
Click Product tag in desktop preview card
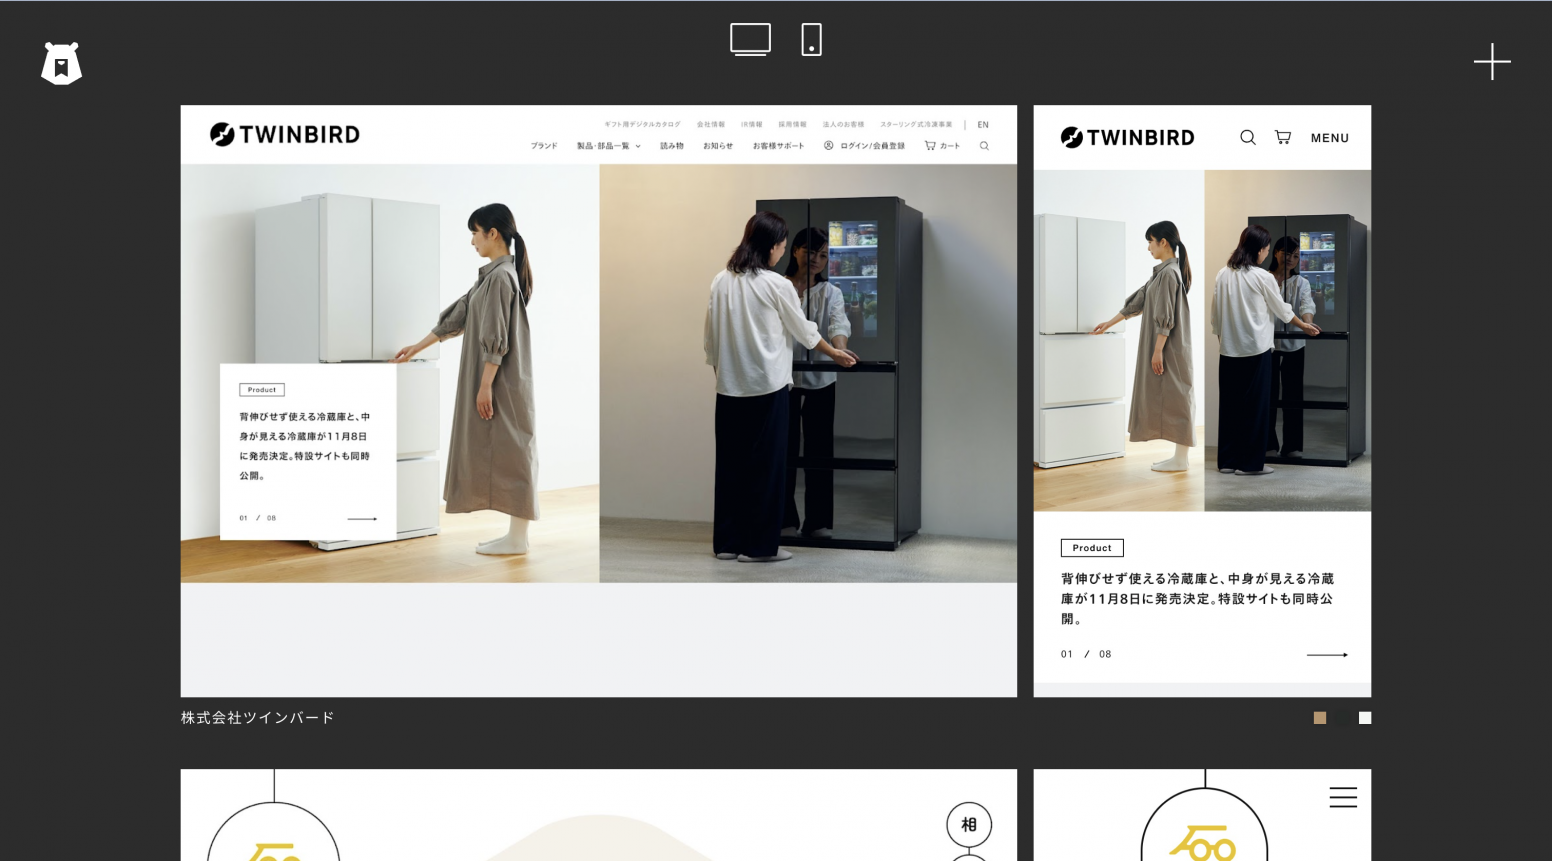[262, 390]
